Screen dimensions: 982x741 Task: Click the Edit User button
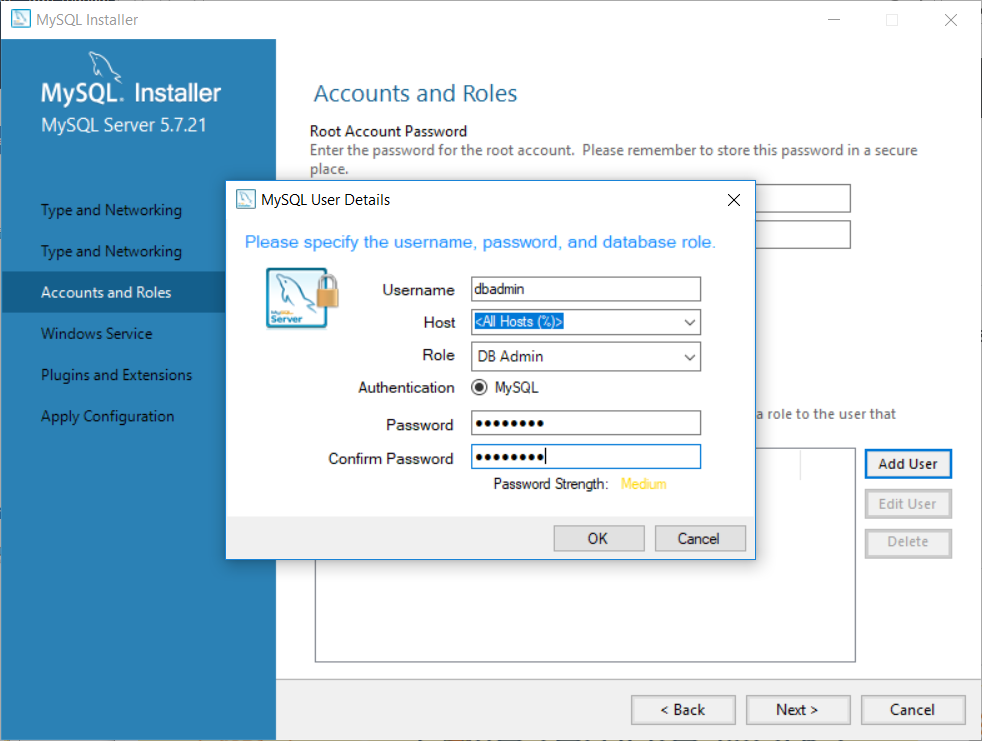[907, 504]
